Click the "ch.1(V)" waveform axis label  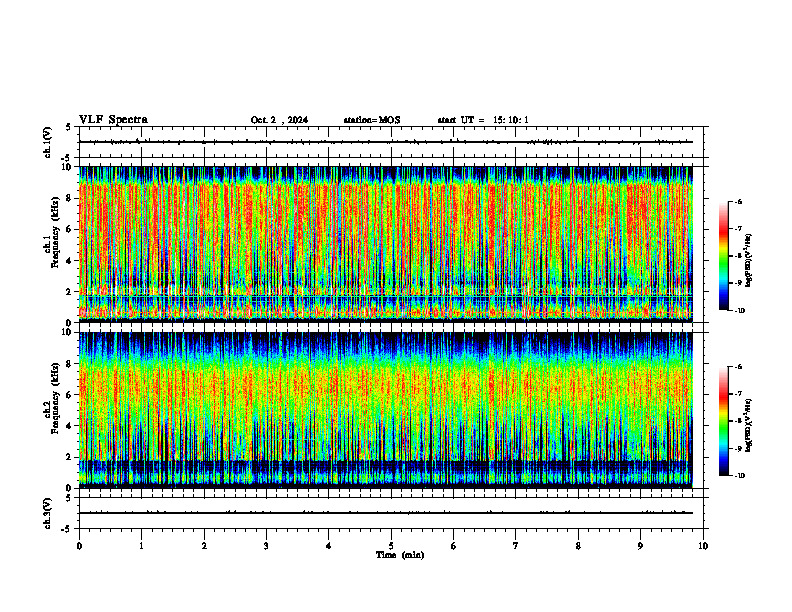[x=48, y=142]
